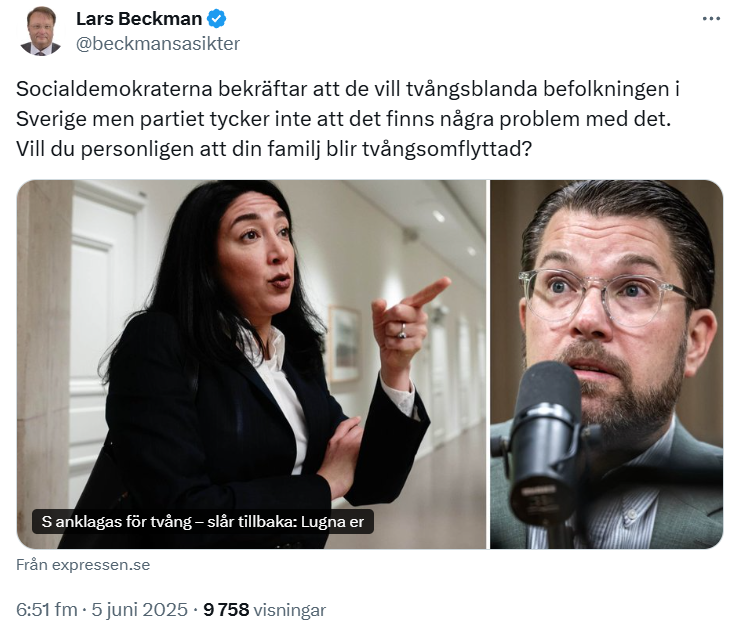Screen dimensions: 731x633
Task: Open the 9 758 view count
Action: click(x=226, y=609)
